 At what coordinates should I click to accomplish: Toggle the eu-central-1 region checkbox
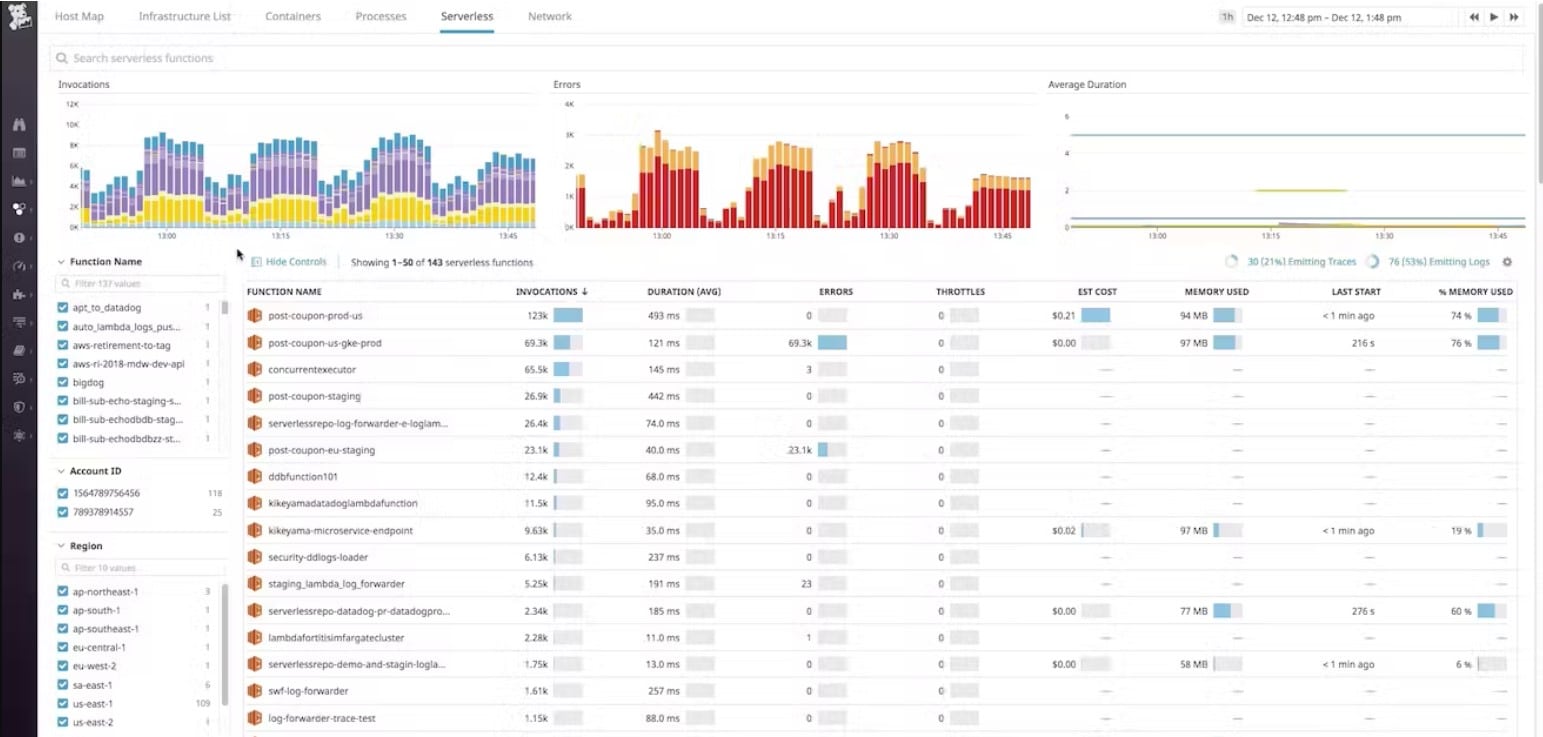(63, 647)
